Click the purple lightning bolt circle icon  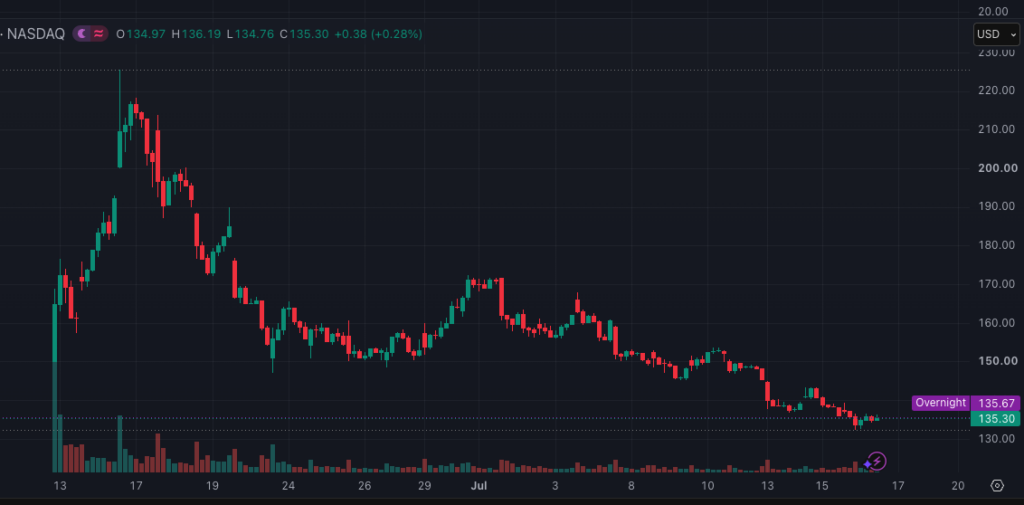coord(878,461)
